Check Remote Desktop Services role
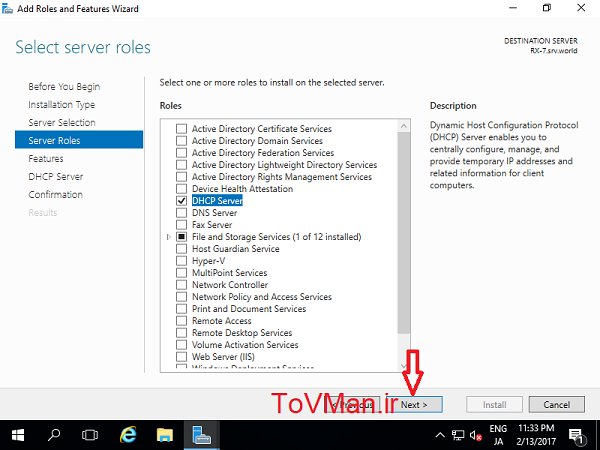 coord(181,333)
